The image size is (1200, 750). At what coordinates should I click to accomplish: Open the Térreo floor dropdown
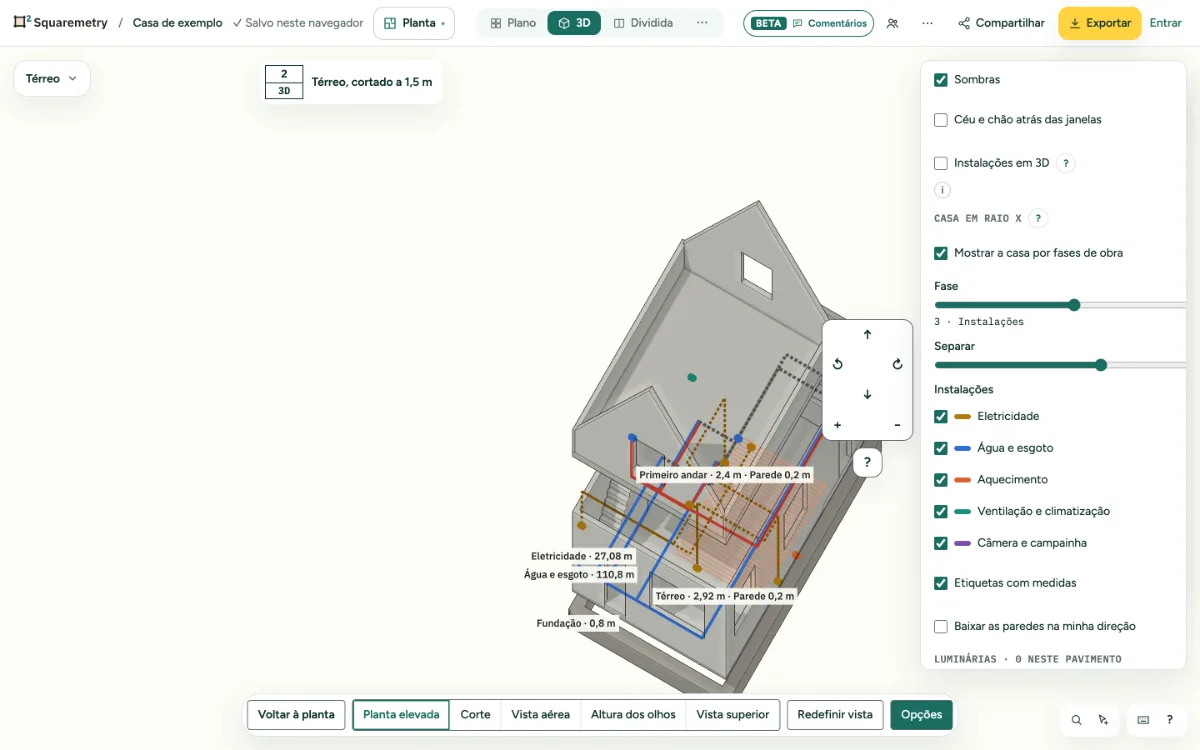tap(52, 78)
